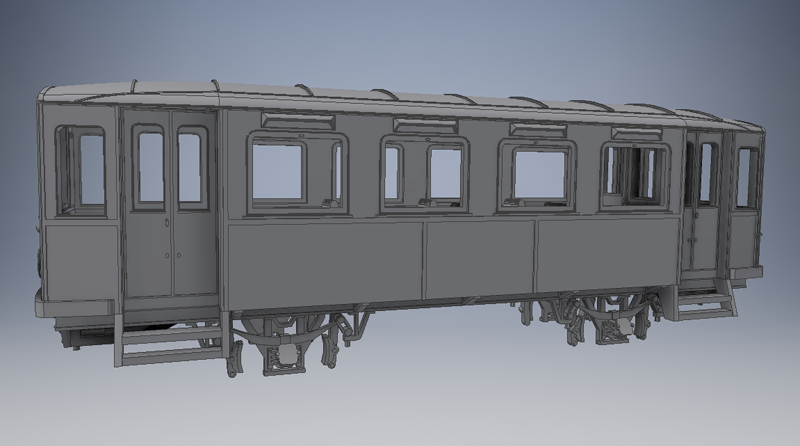Select the middle lower body side panel

[481, 258]
